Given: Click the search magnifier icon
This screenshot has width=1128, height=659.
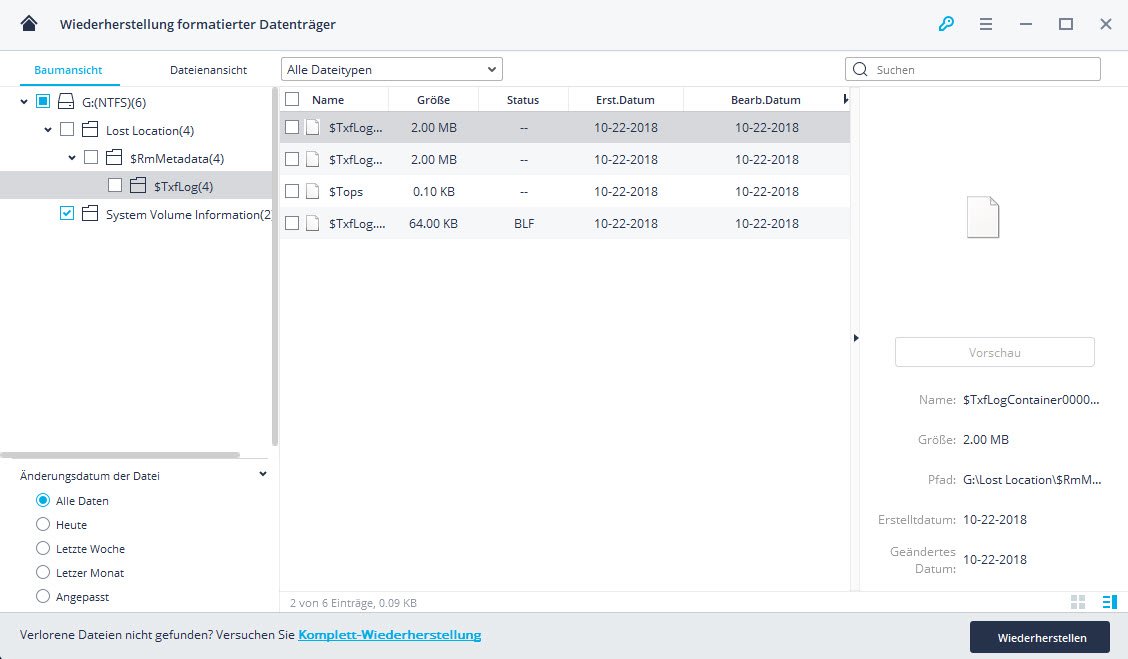Looking at the screenshot, I should pos(860,69).
